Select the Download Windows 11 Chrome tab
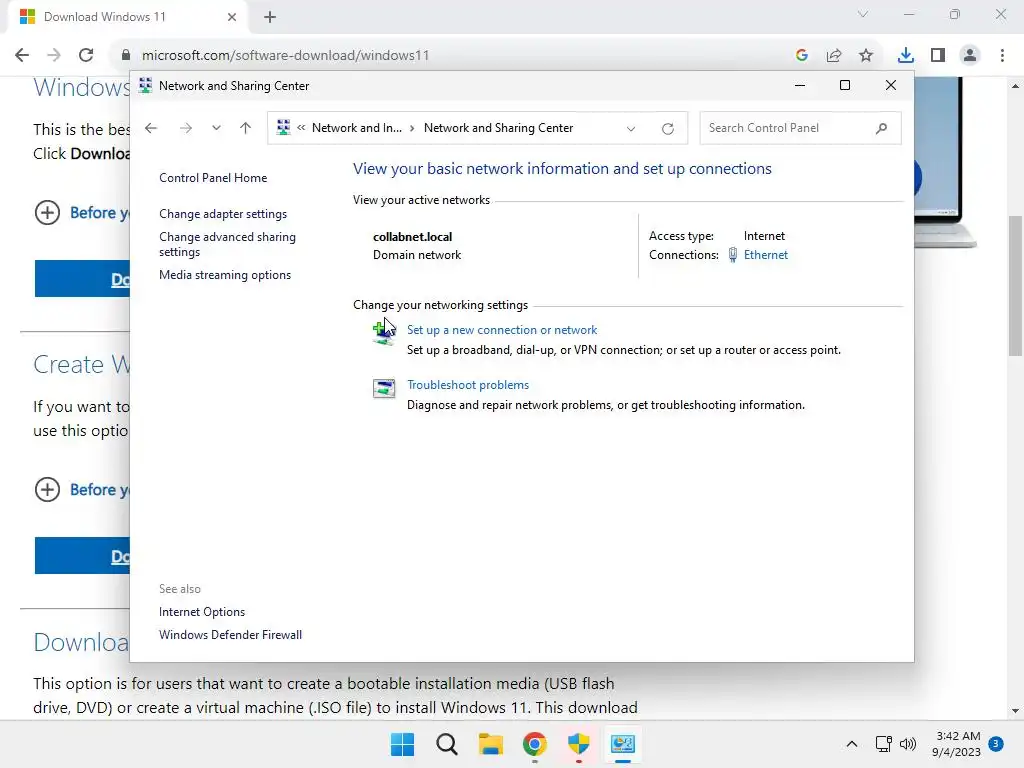This screenshot has height=768, width=1024. pyautogui.click(x=127, y=17)
